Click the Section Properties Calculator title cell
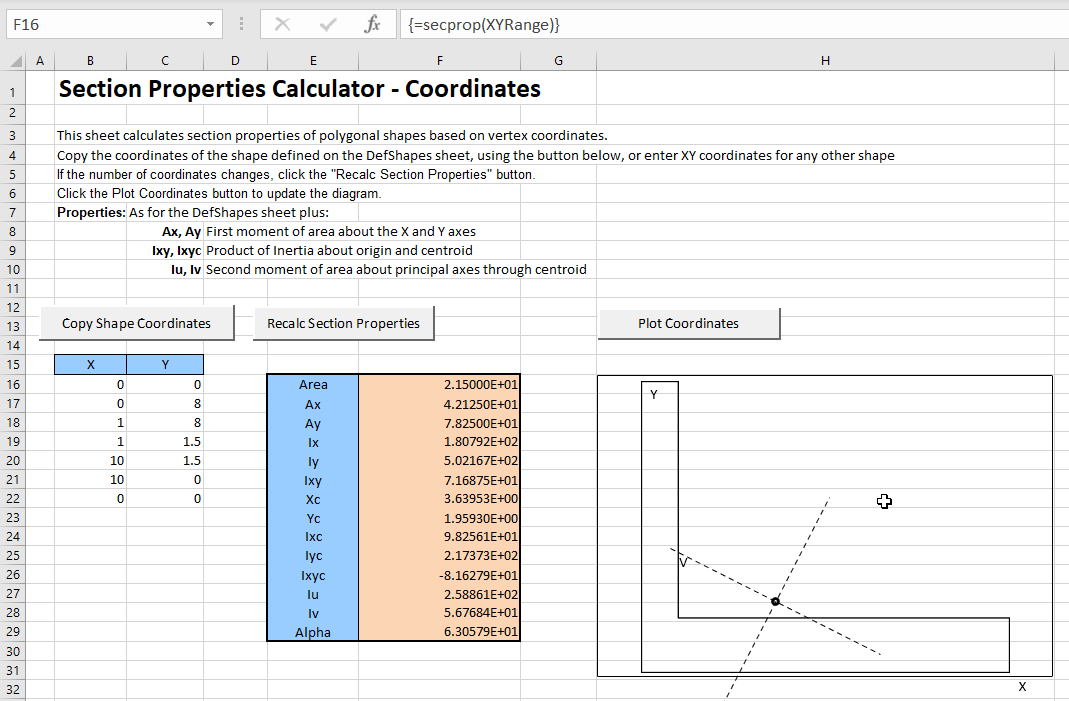Image resolution: width=1069 pixels, height=701 pixels. tap(300, 89)
